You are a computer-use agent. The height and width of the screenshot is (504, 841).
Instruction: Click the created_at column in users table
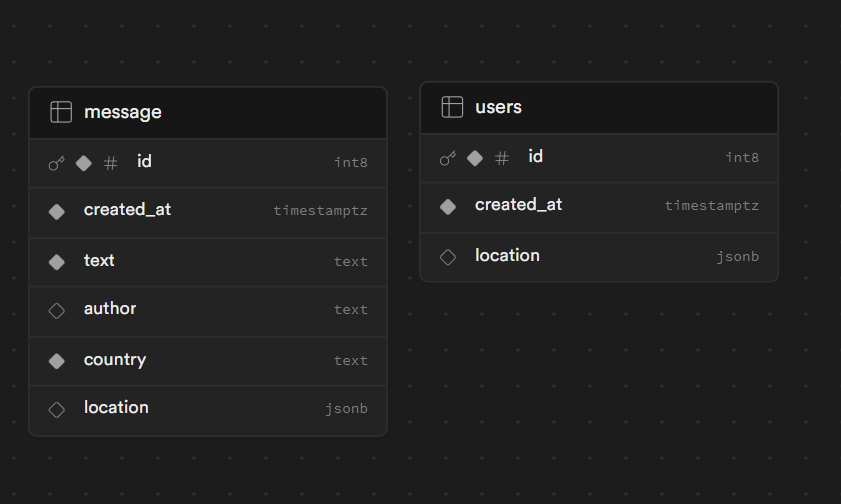(518, 205)
